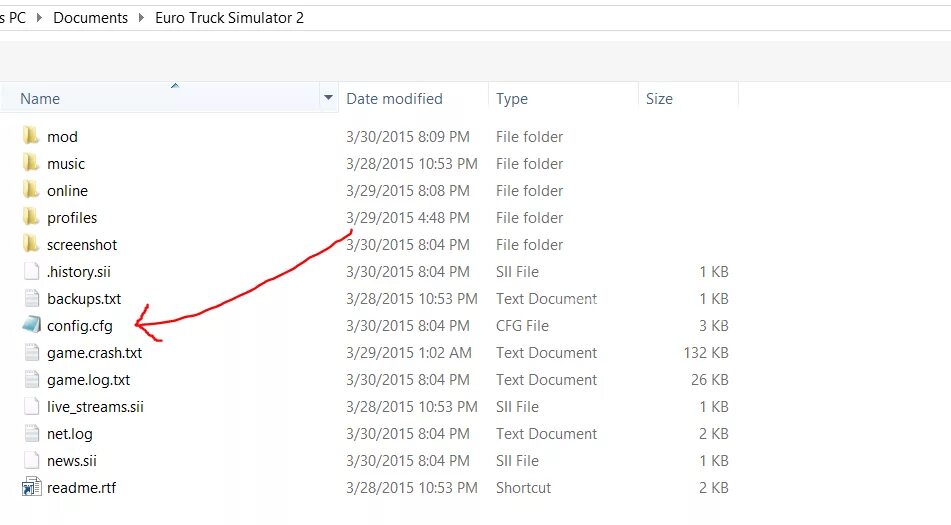Select the file named config.cfg
This screenshot has width=951, height=525.
tap(79, 326)
